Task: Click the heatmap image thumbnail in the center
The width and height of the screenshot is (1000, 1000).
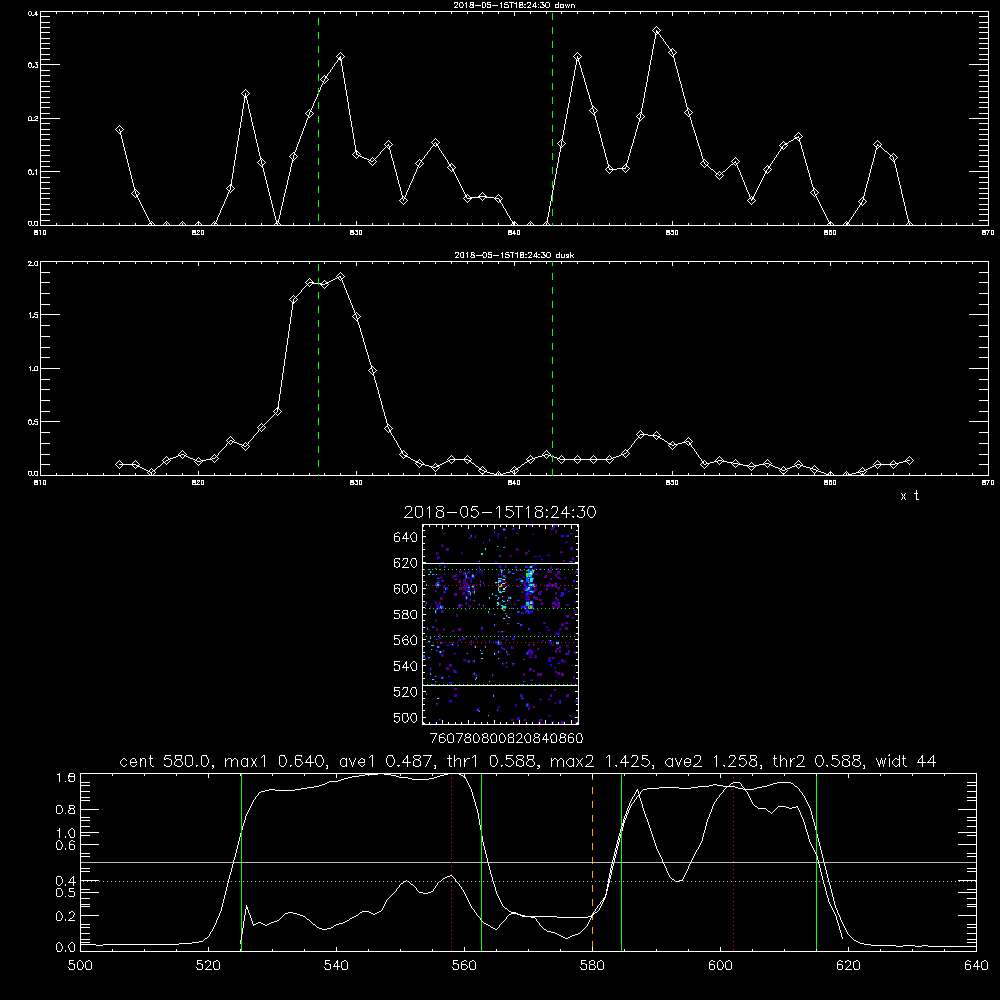Action: pyautogui.click(x=500, y=624)
